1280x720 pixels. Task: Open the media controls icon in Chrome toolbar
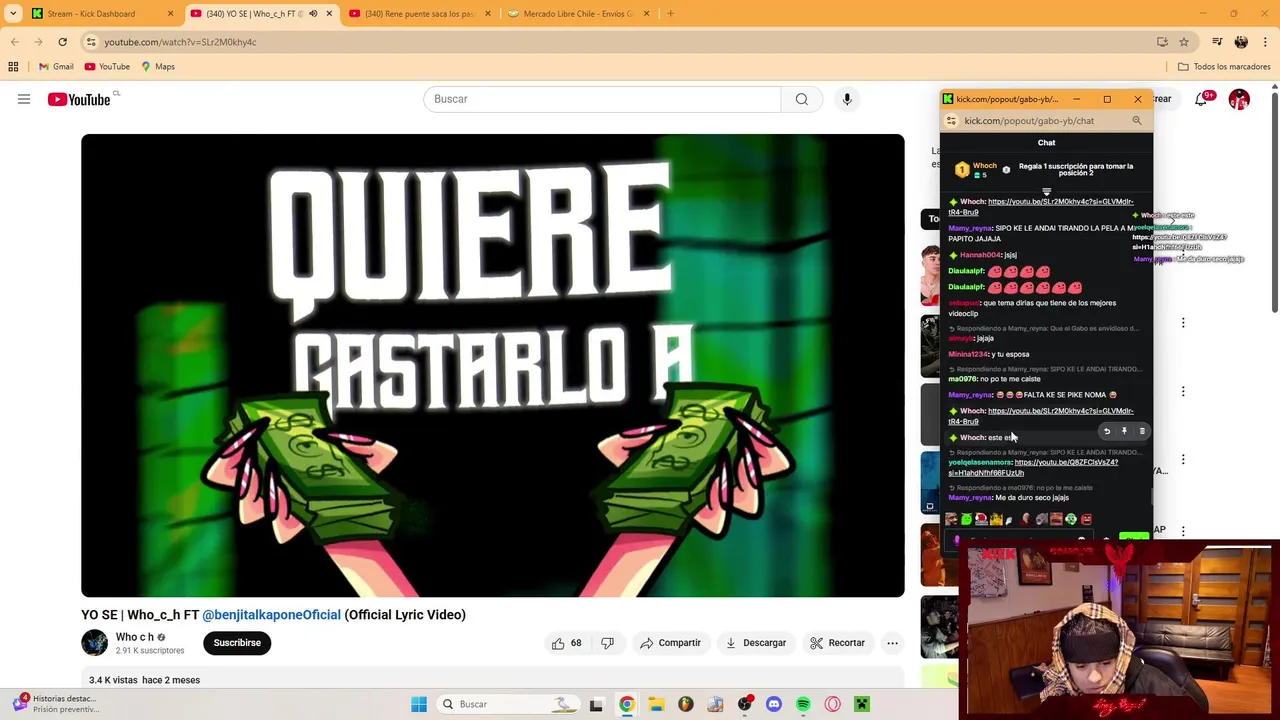(1217, 42)
